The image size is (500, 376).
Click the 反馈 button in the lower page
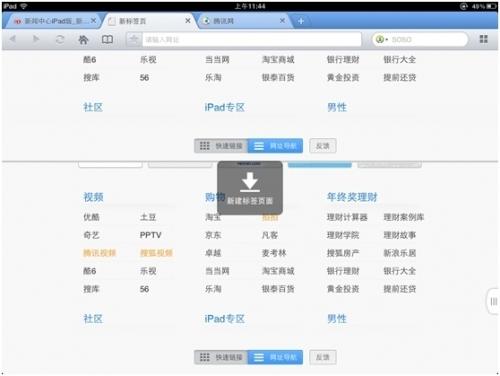click(x=323, y=357)
